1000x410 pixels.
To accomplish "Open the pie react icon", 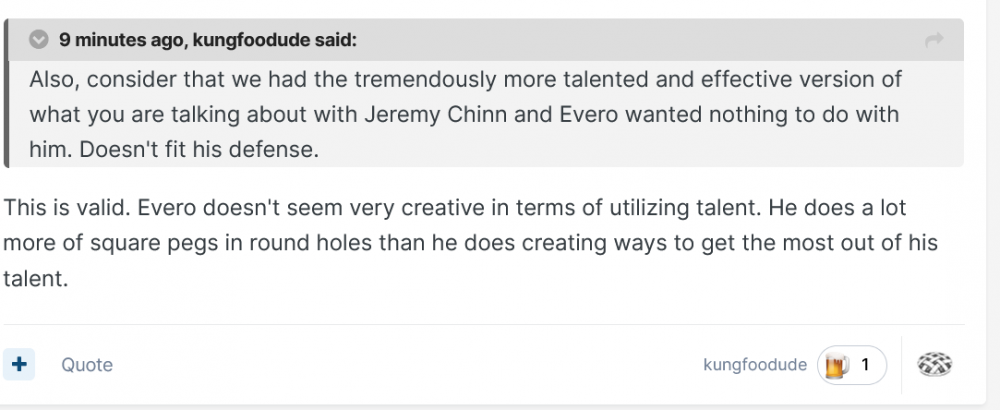I will [x=935, y=365].
